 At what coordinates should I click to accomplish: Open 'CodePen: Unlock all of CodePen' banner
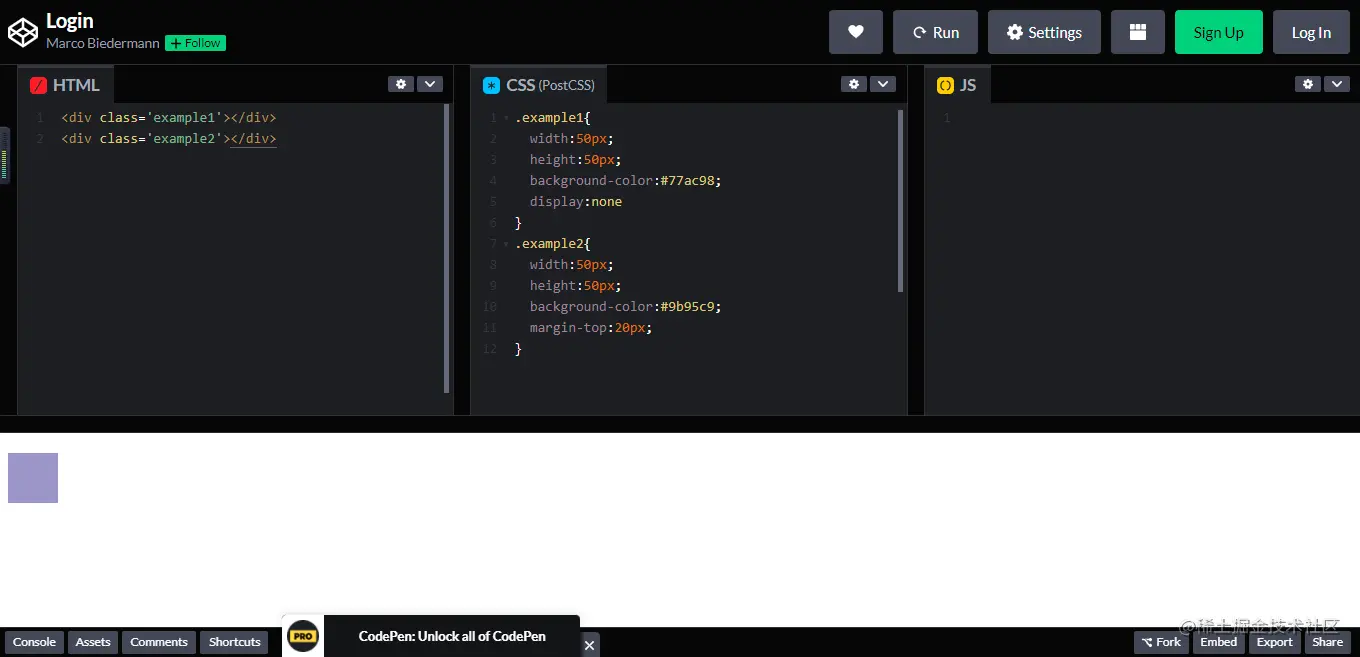[x=452, y=636]
